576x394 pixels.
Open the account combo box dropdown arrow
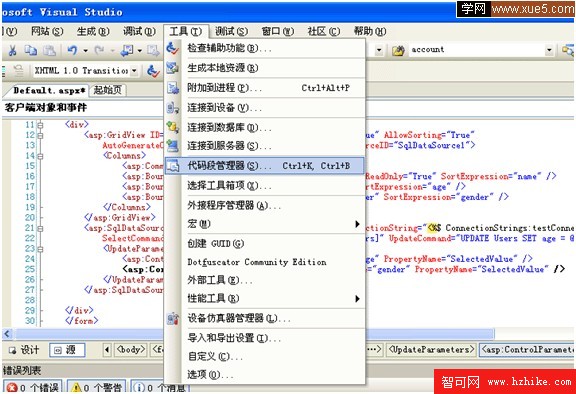point(549,50)
